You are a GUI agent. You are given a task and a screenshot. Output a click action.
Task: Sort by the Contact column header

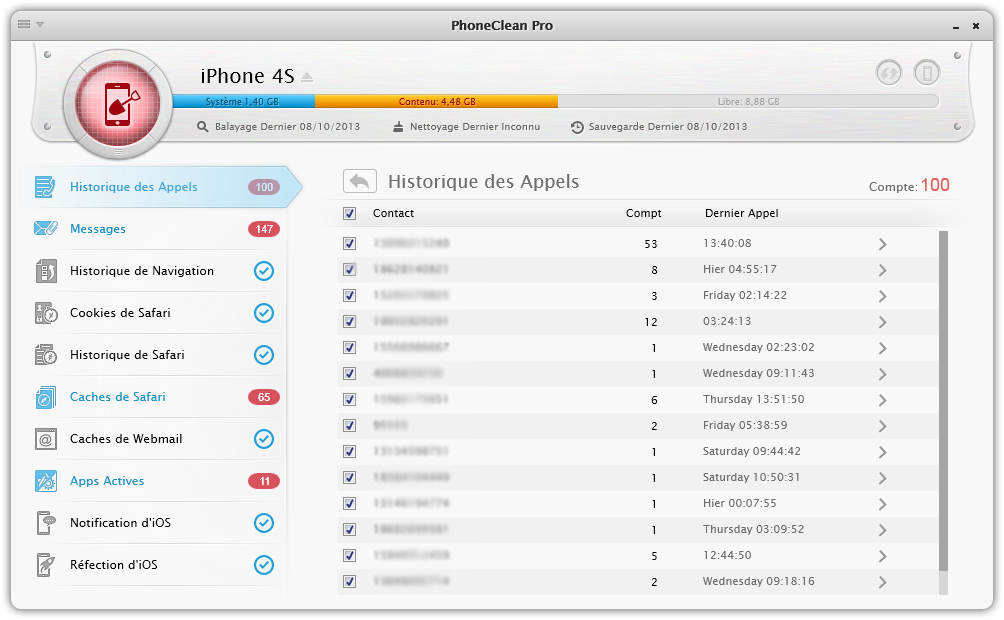(393, 213)
